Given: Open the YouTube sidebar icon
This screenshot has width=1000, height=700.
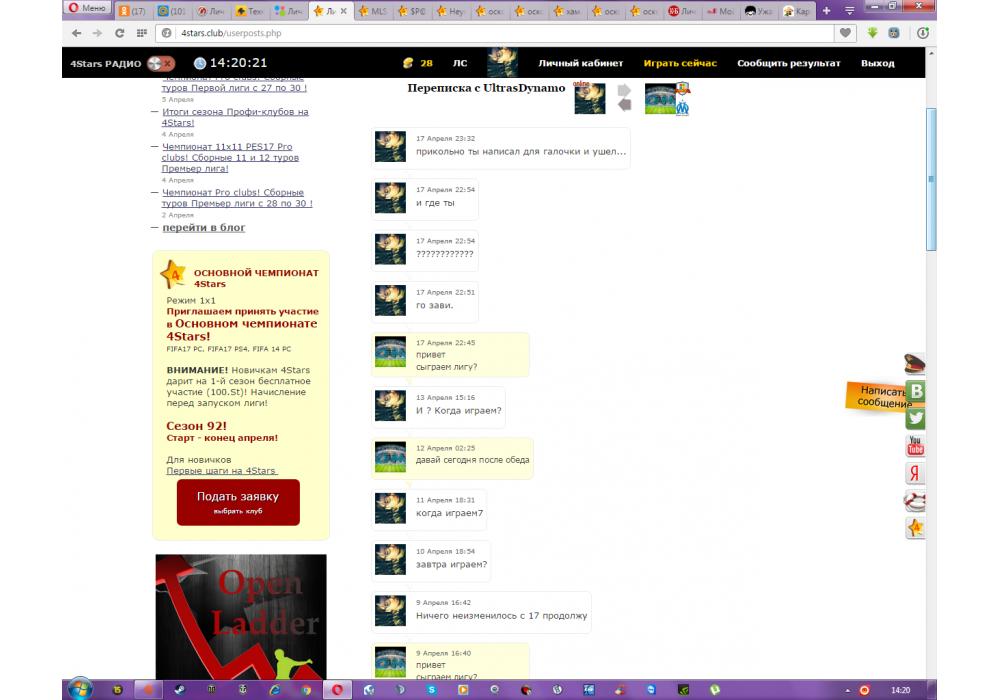Looking at the screenshot, I should click(915, 446).
